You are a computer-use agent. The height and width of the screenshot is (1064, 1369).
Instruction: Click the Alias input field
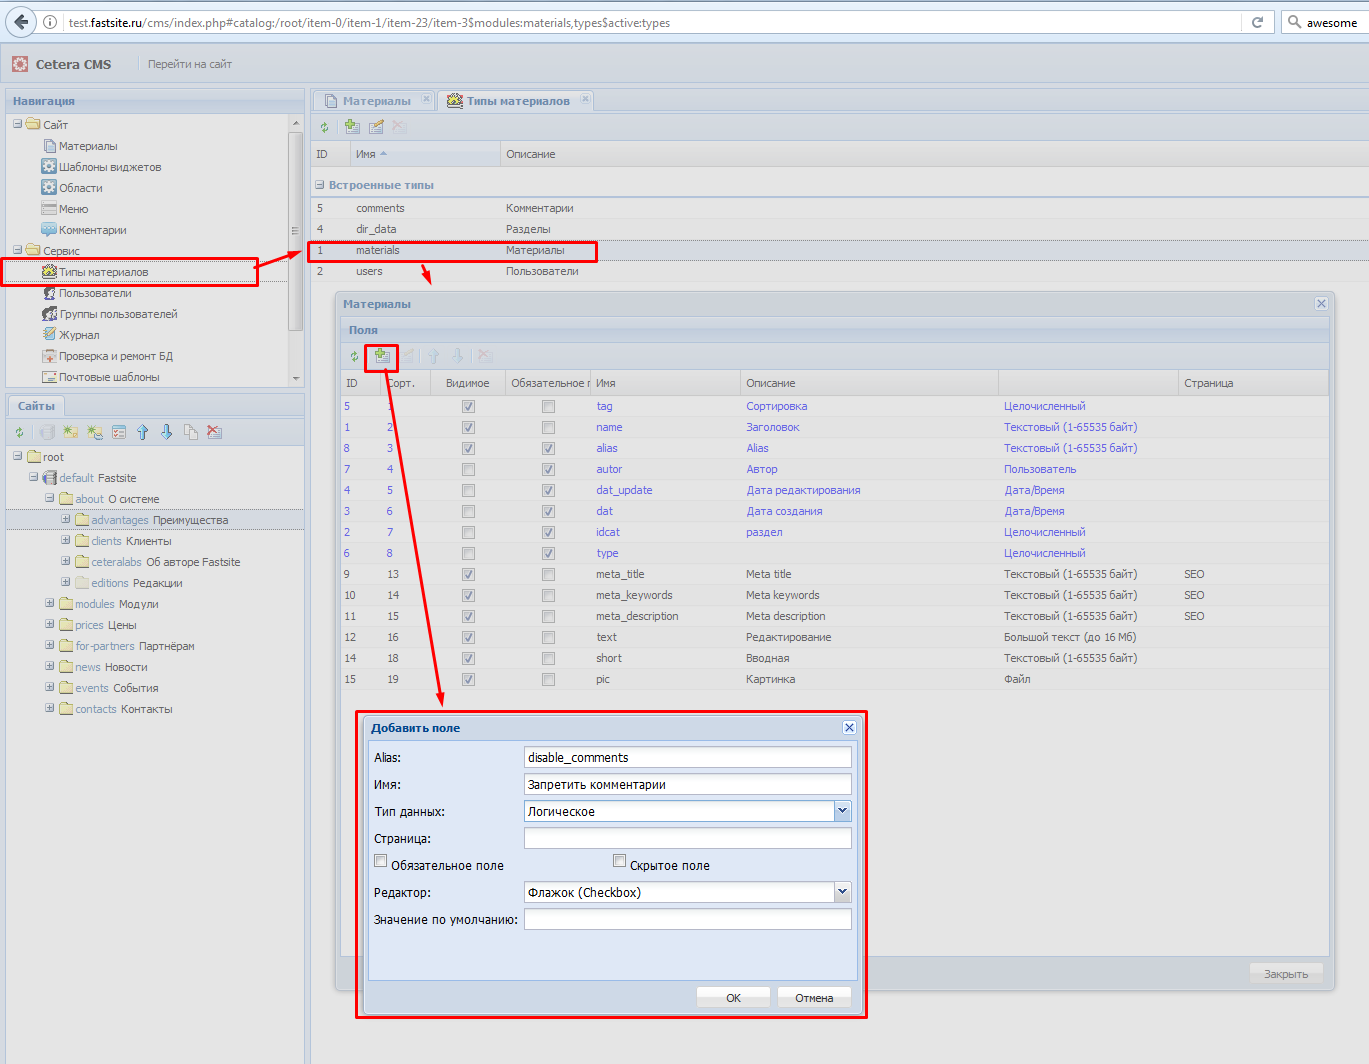point(688,757)
